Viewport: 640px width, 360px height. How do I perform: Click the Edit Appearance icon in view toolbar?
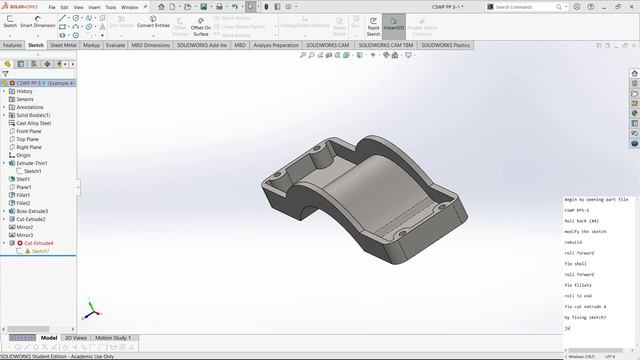pyautogui.click(x=386, y=55)
